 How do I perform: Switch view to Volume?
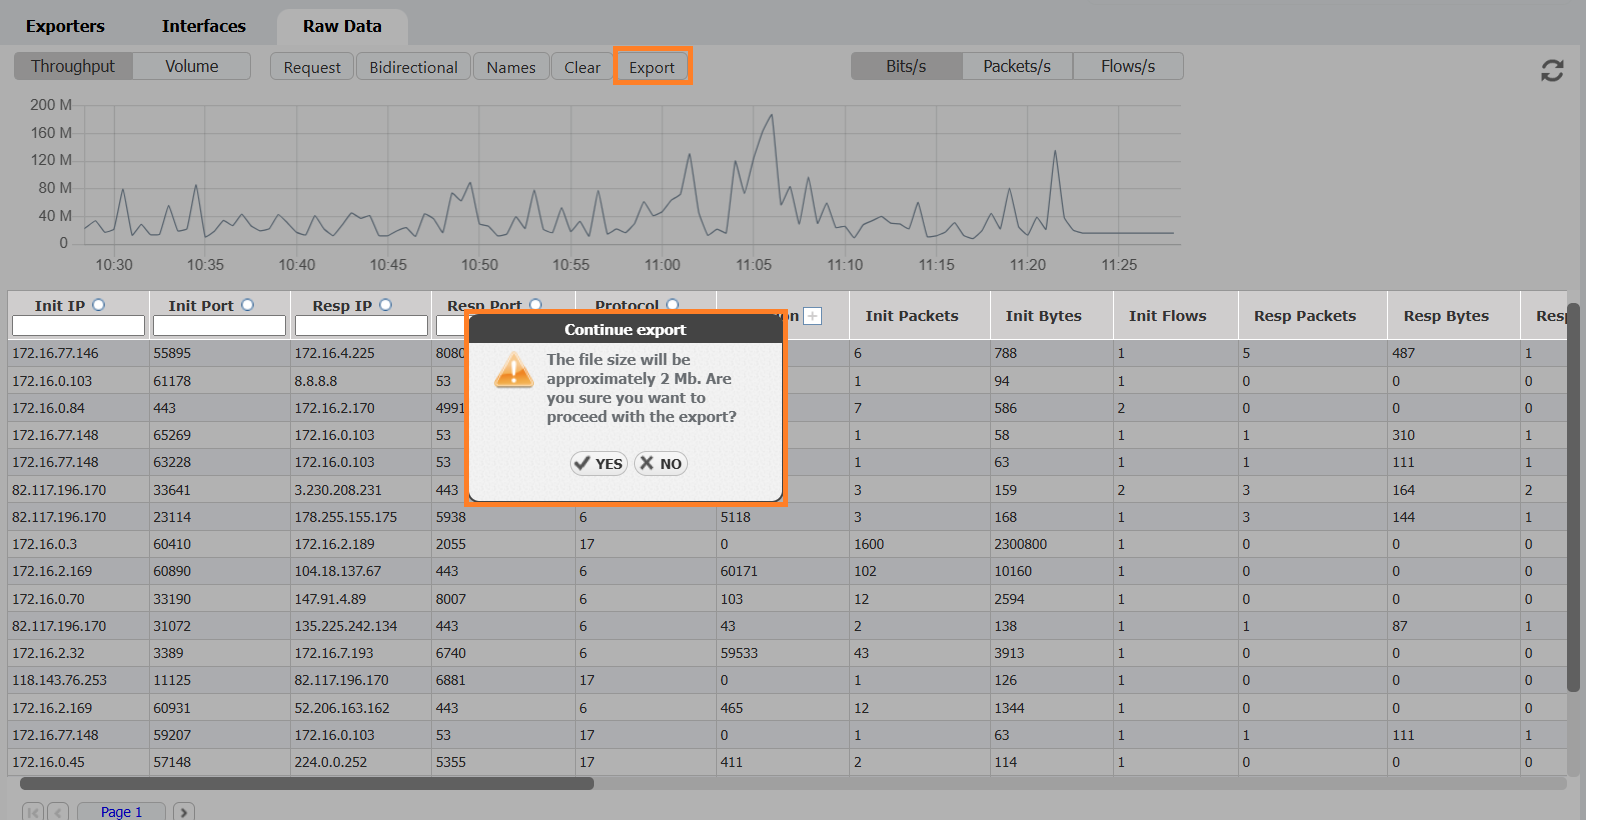(x=191, y=66)
